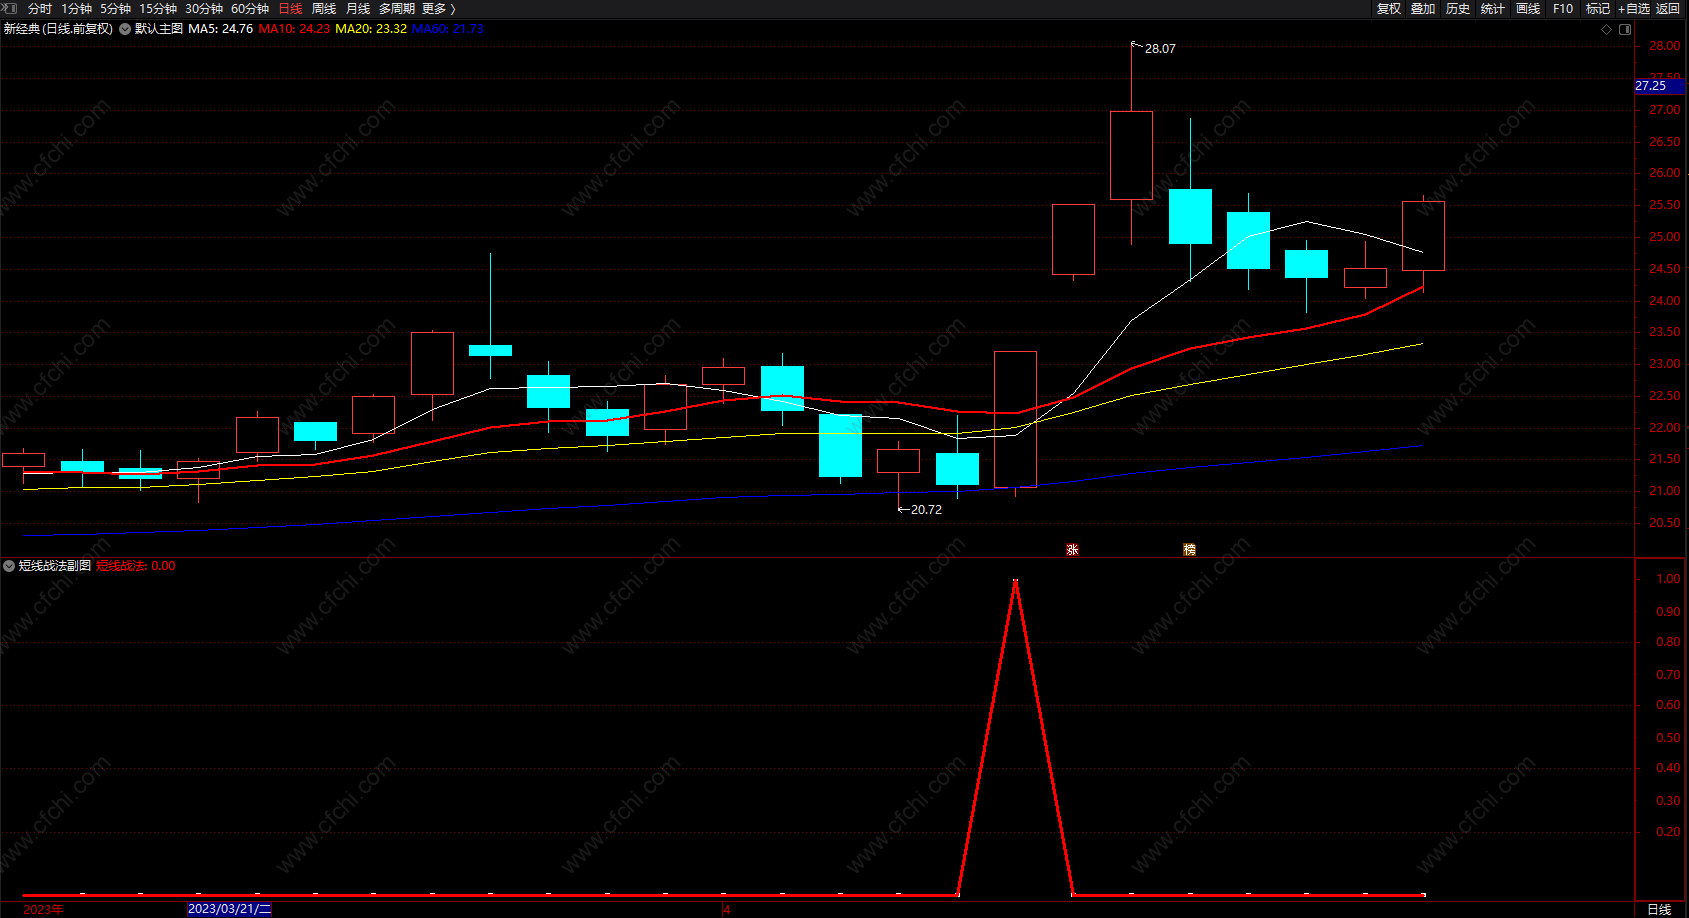Image resolution: width=1689 pixels, height=918 pixels.
Task: Click the month 4 marker on time axis
Action: click(727, 909)
